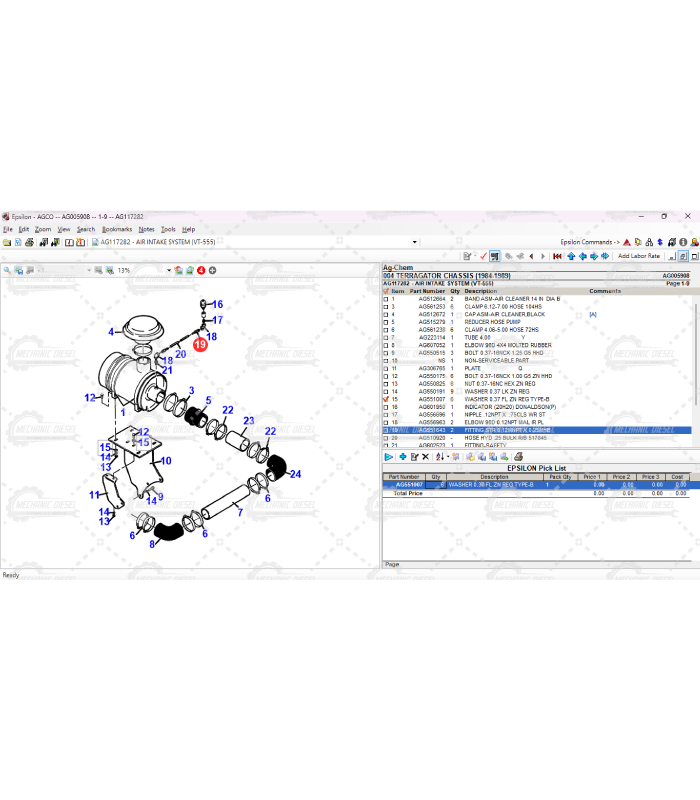This screenshot has width=700, height=800.
Task: Click the blue plus icon in pick list toolbar
Action: pyautogui.click(x=402, y=457)
